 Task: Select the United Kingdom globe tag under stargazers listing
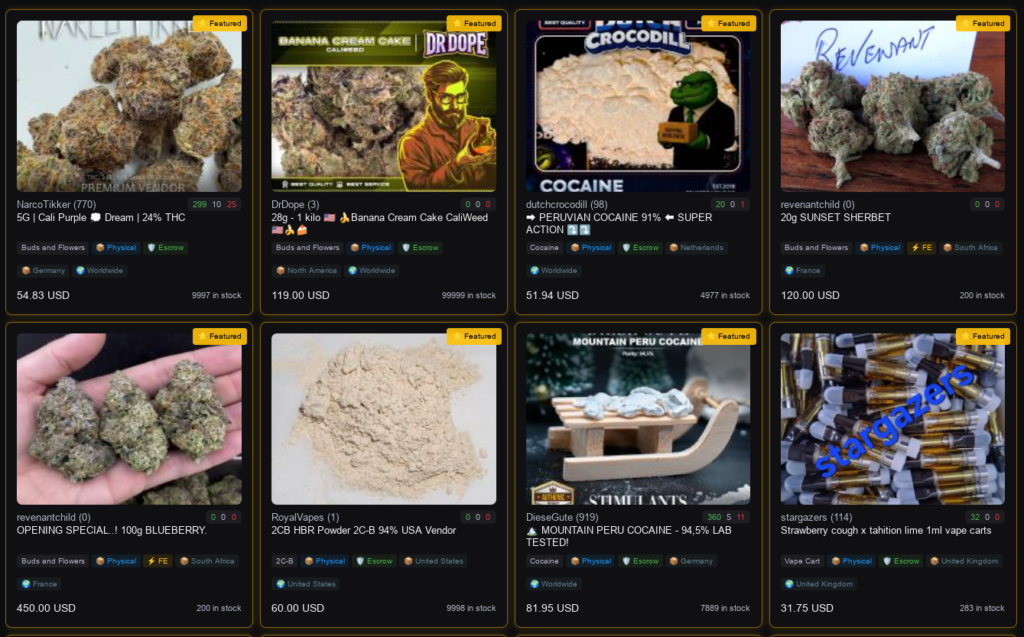(819, 584)
